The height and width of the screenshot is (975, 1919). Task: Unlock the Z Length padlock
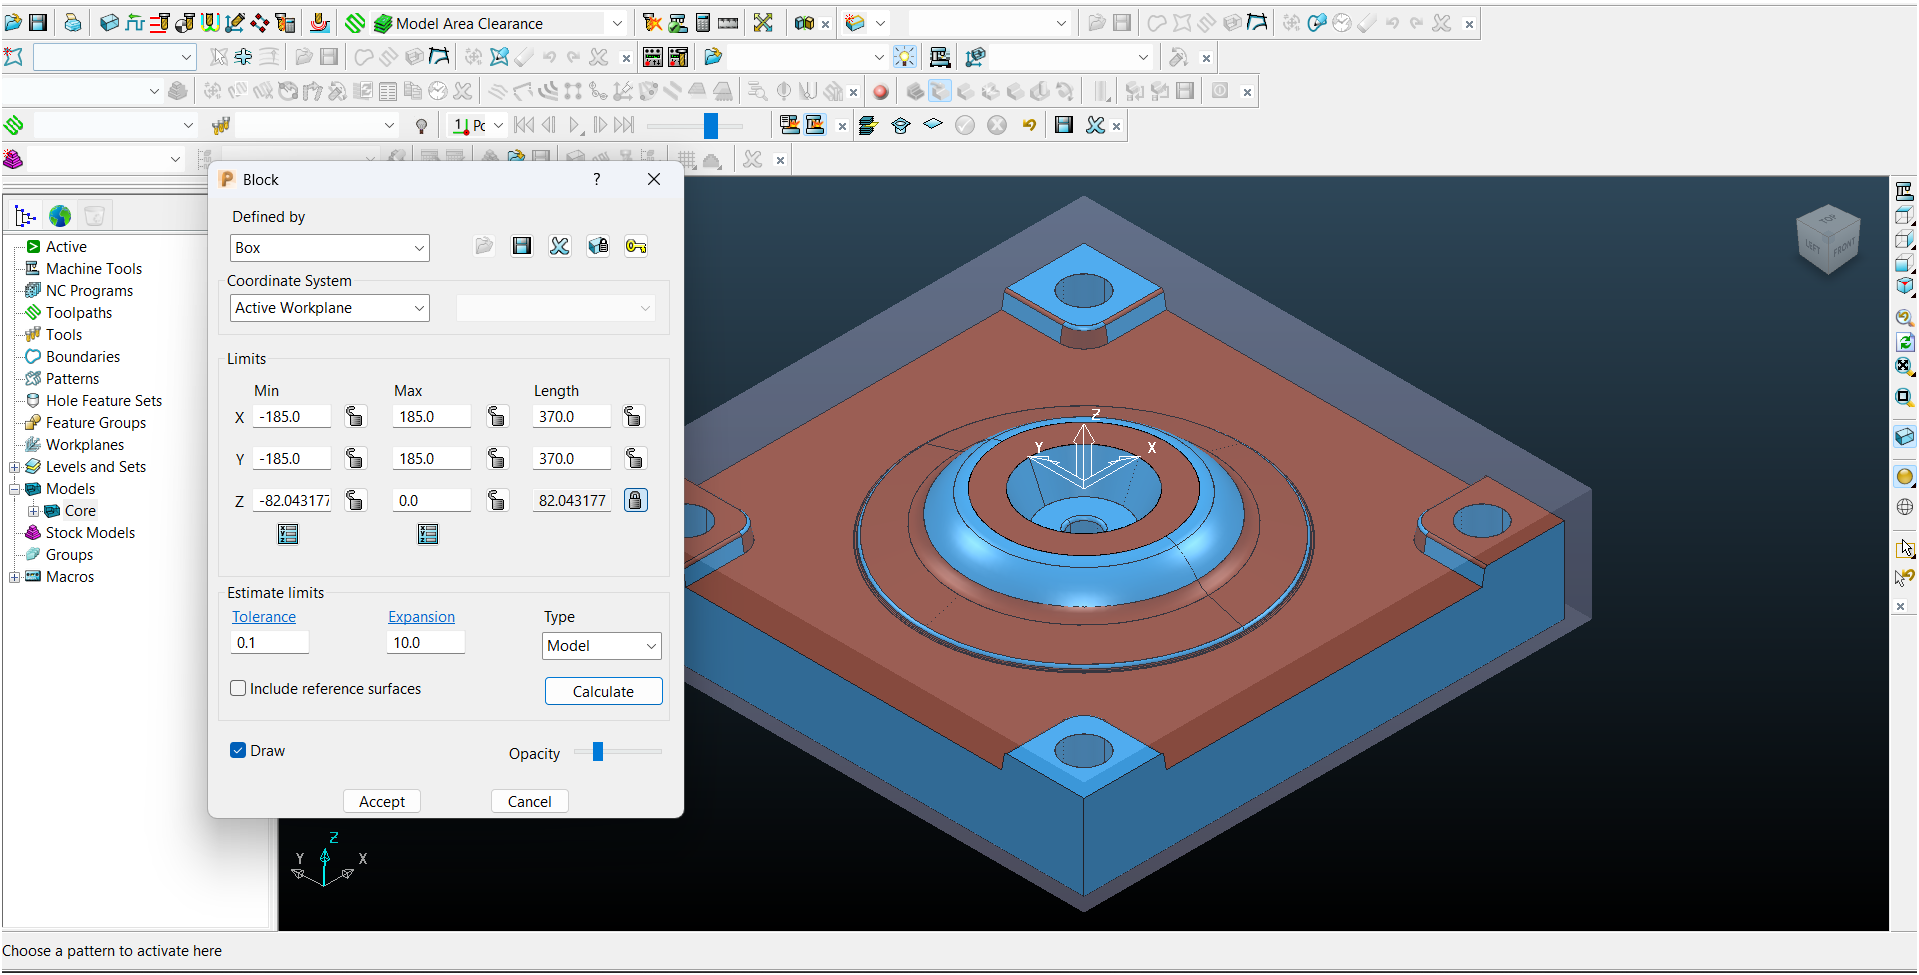coord(636,500)
